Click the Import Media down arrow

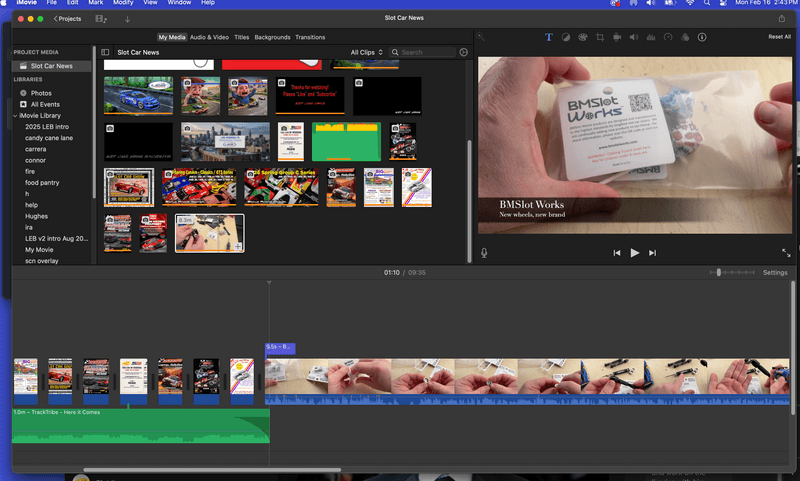click(x=128, y=19)
